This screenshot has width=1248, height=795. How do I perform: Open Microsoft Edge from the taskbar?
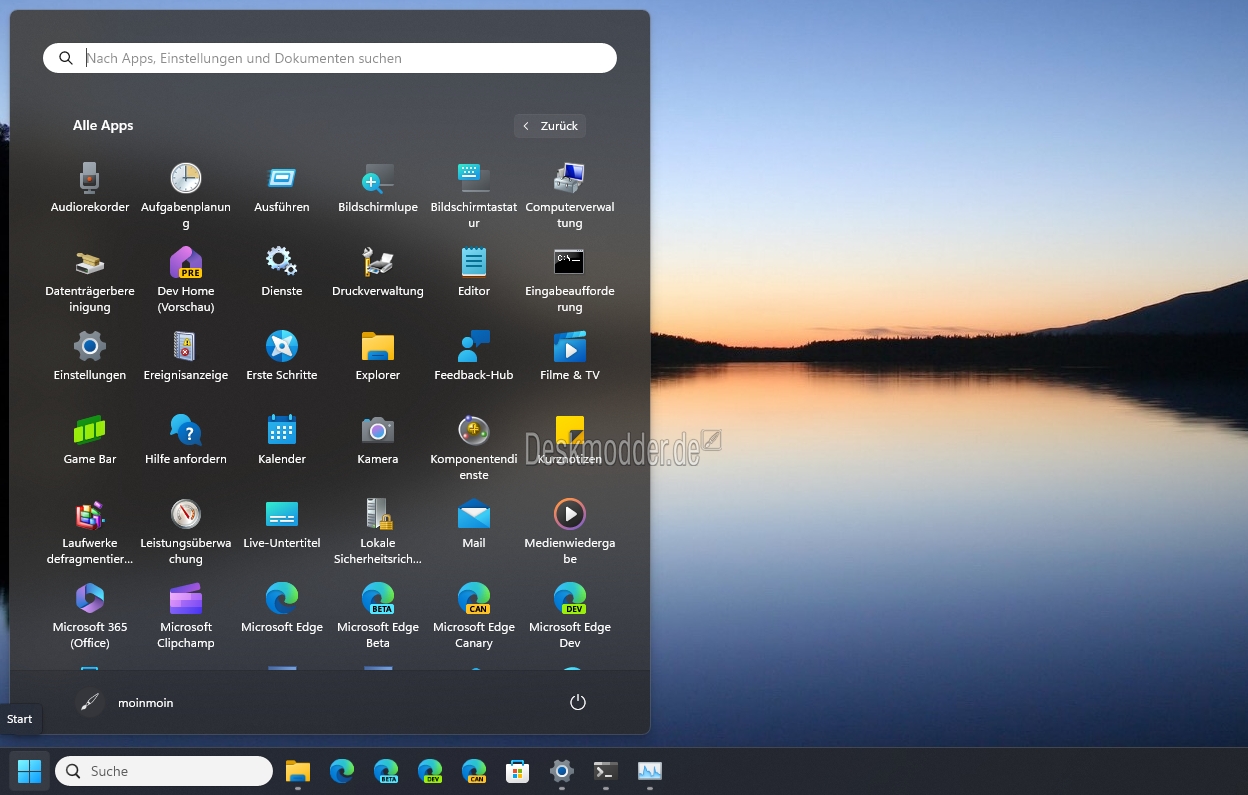coord(342,771)
